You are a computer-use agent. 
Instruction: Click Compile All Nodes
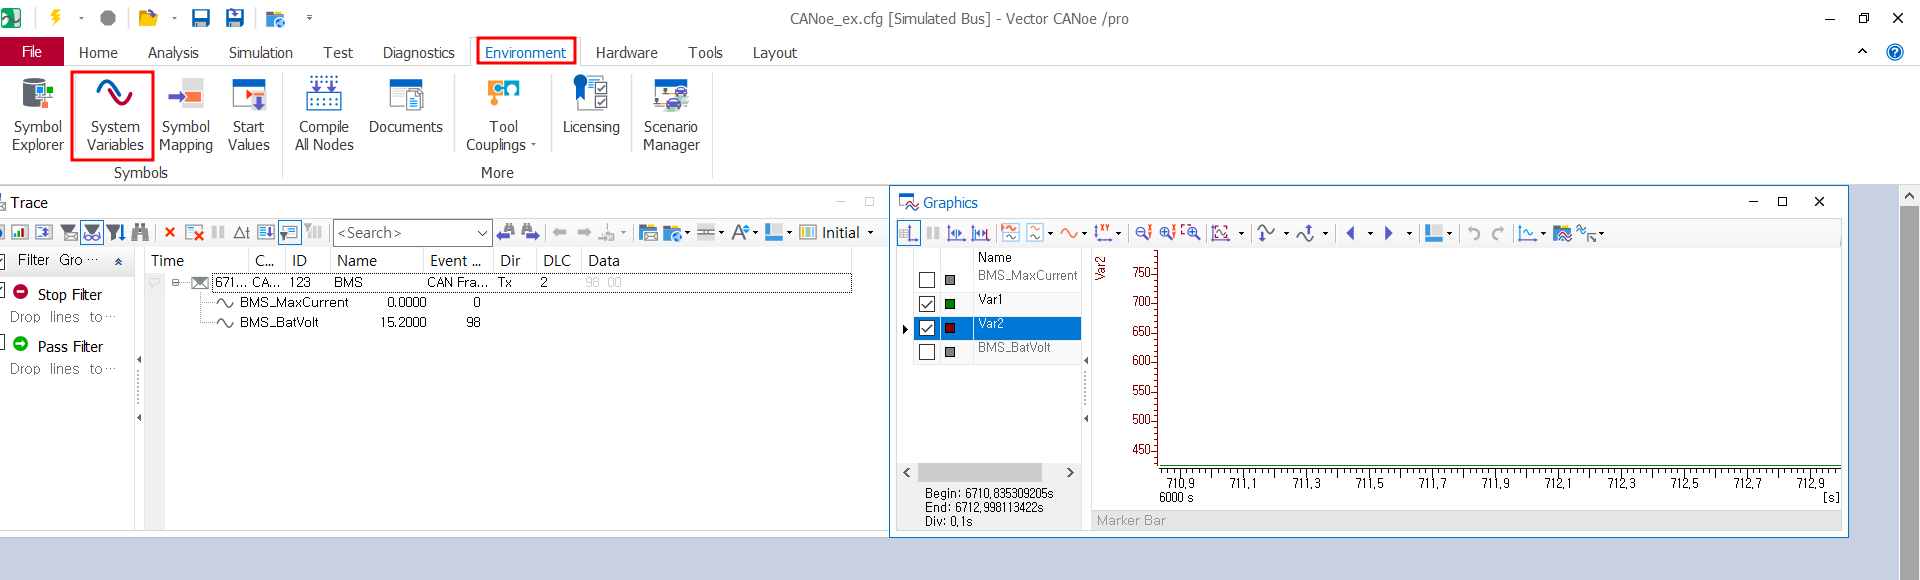click(324, 116)
